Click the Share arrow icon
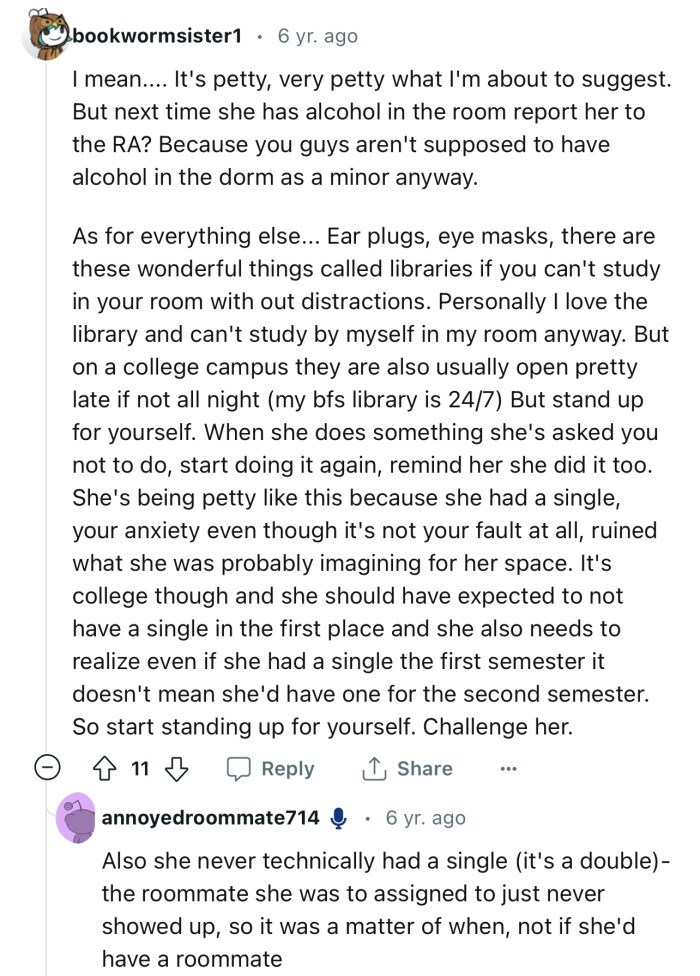The height and width of the screenshot is (976, 700). point(375,769)
